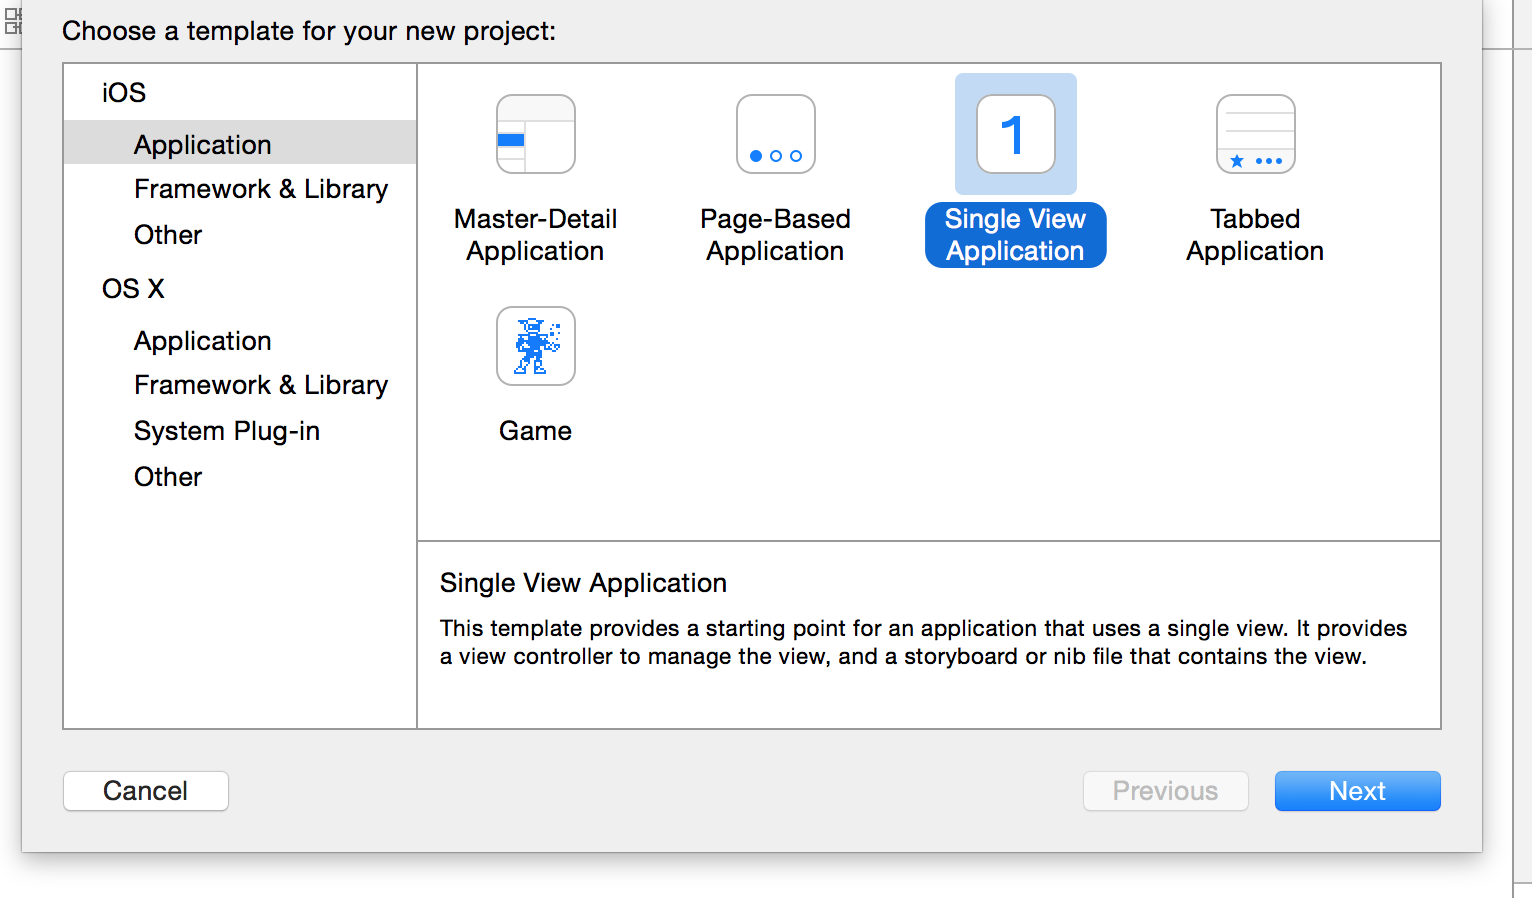Pick the Tabbed Application template icon
The image size is (1532, 898).
[x=1256, y=134]
